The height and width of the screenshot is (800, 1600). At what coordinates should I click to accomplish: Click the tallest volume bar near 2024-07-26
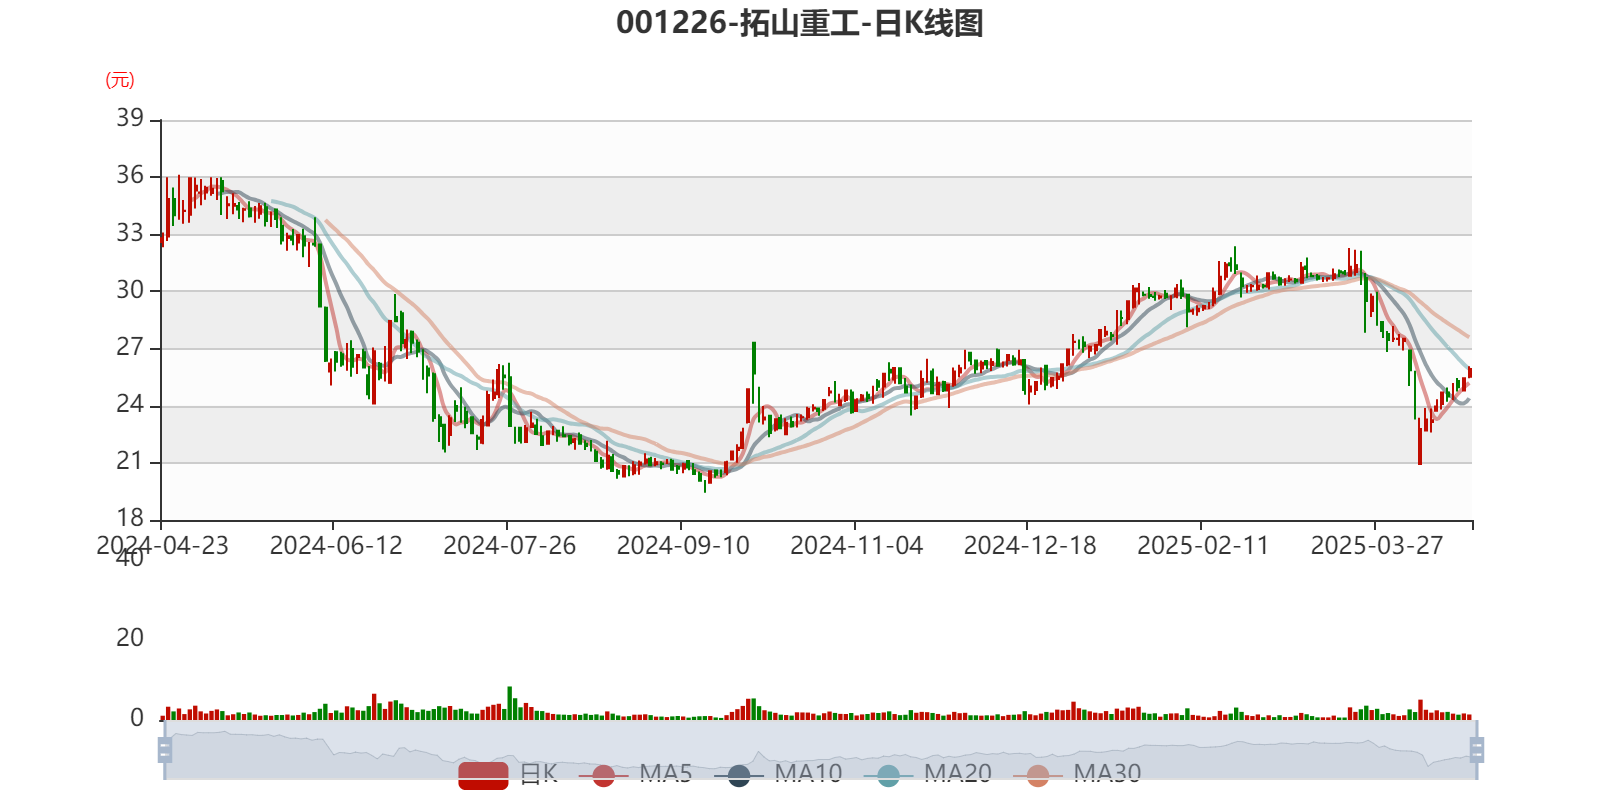[x=510, y=703]
